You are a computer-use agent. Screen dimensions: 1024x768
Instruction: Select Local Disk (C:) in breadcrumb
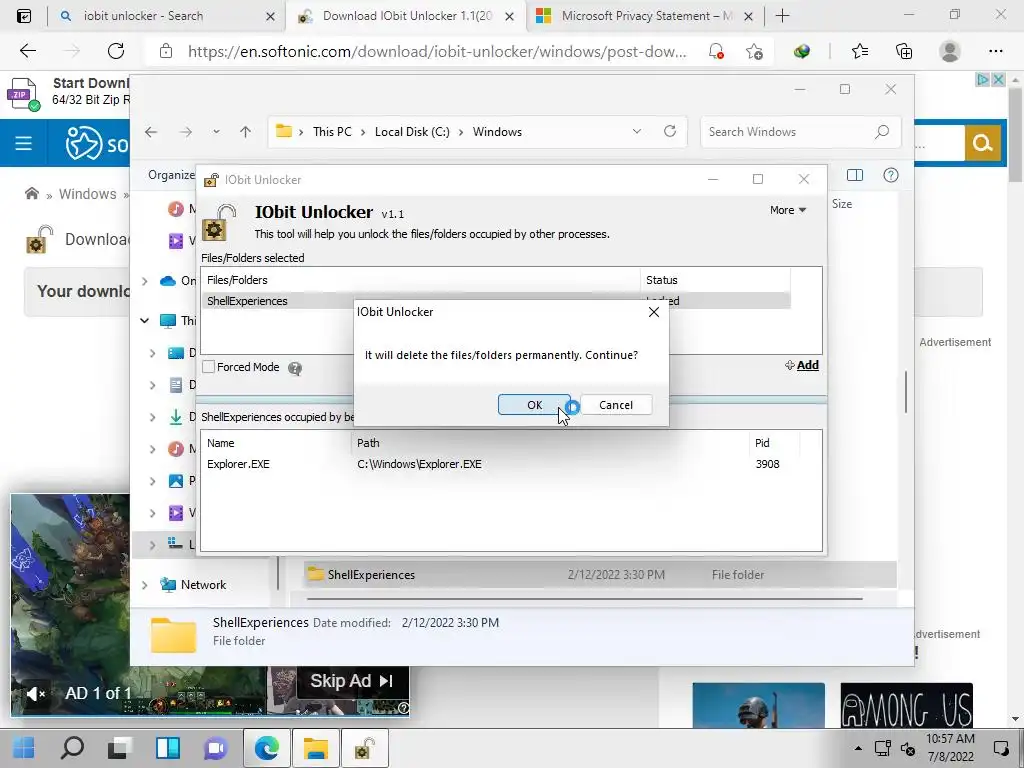412,132
